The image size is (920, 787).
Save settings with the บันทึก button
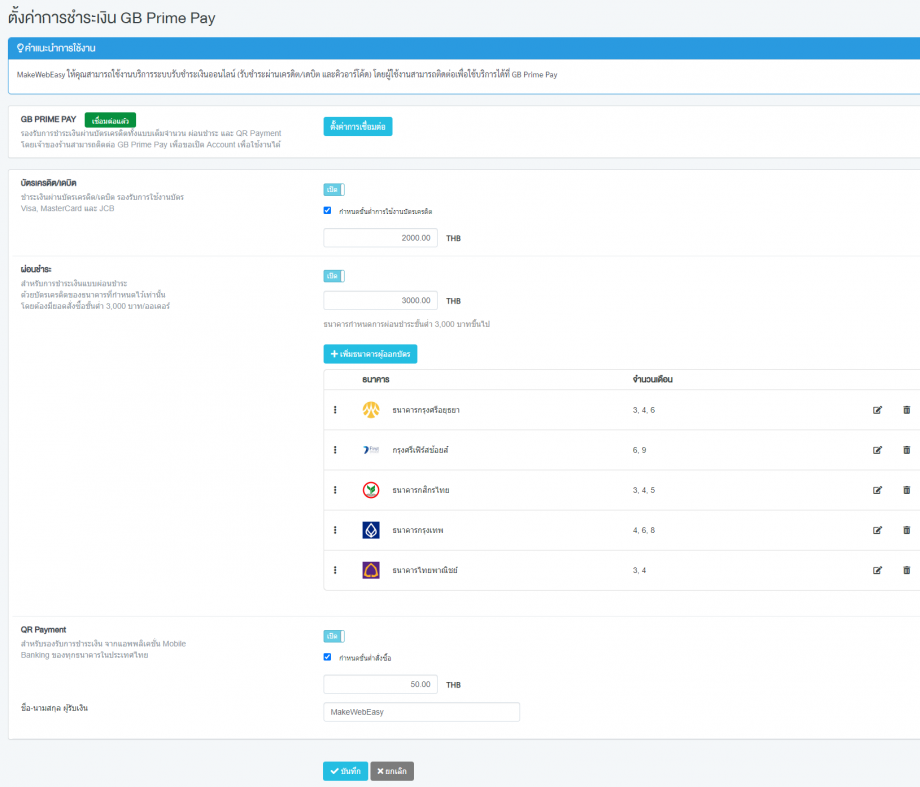point(346,771)
